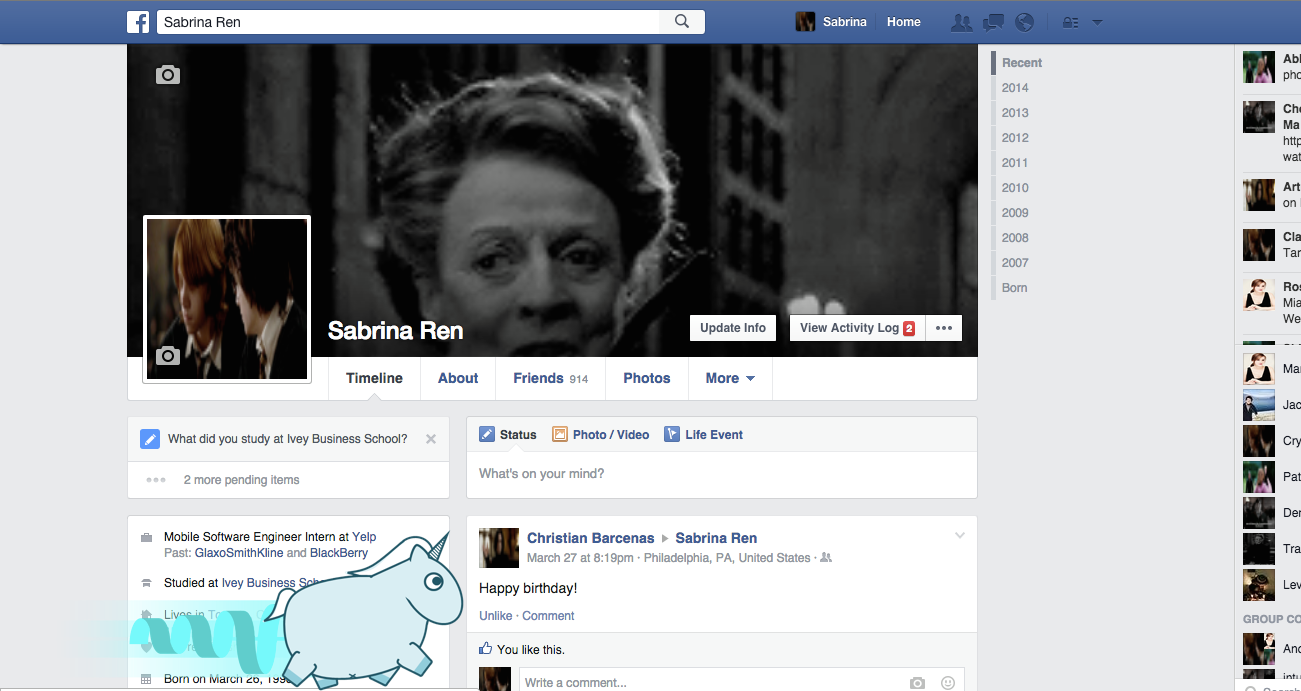Click the Happy birthday! post text

click(x=528, y=588)
